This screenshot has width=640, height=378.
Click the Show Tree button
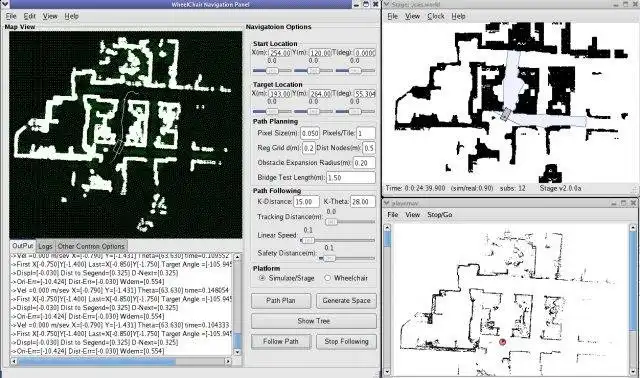point(313,321)
